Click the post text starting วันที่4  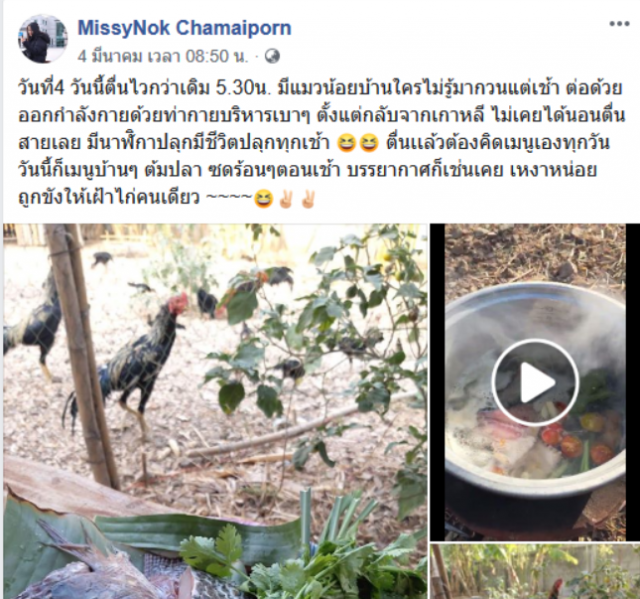tap(321, 143)
